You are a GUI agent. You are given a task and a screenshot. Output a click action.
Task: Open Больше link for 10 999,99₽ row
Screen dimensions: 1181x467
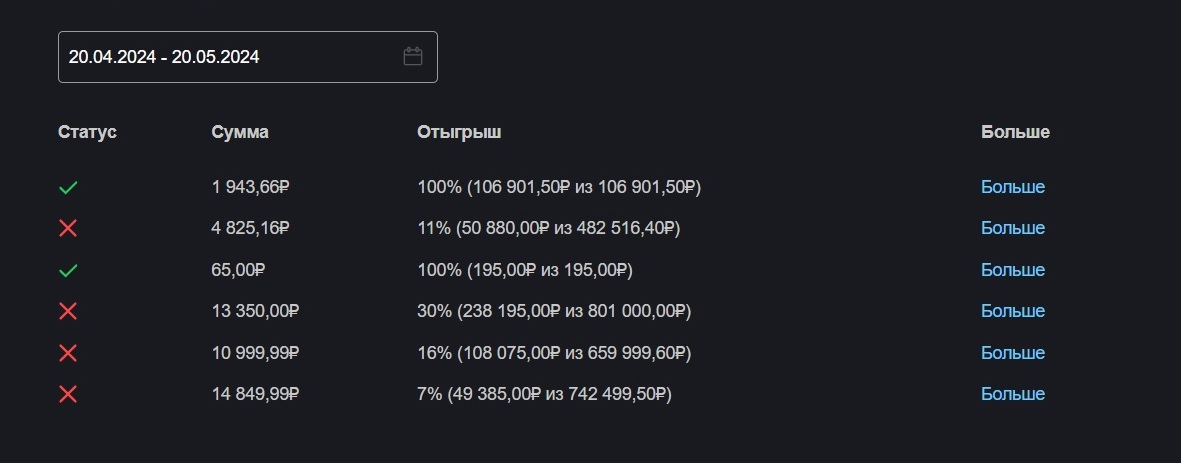coord(1012,353)
